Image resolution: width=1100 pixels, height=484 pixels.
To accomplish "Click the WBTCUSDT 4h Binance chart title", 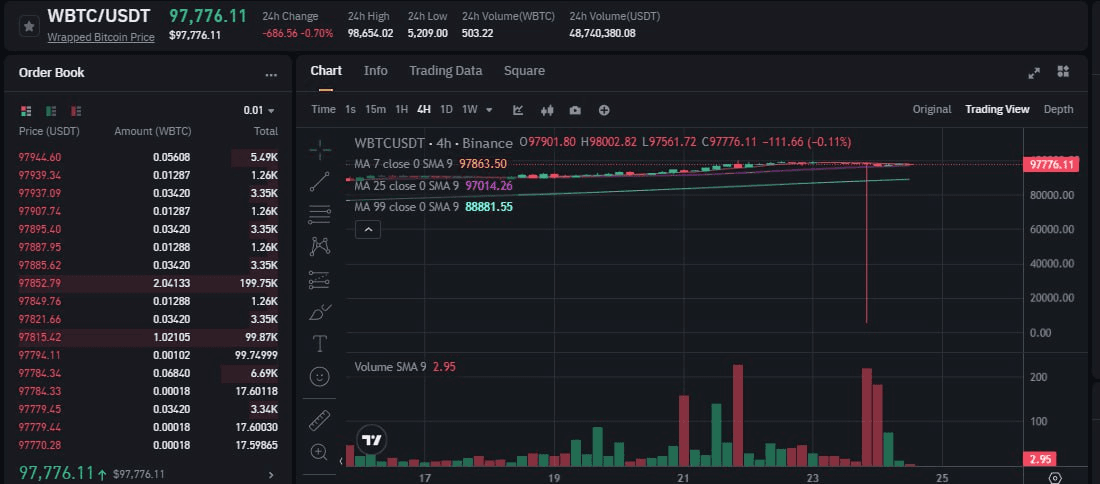I will (434, 143).
